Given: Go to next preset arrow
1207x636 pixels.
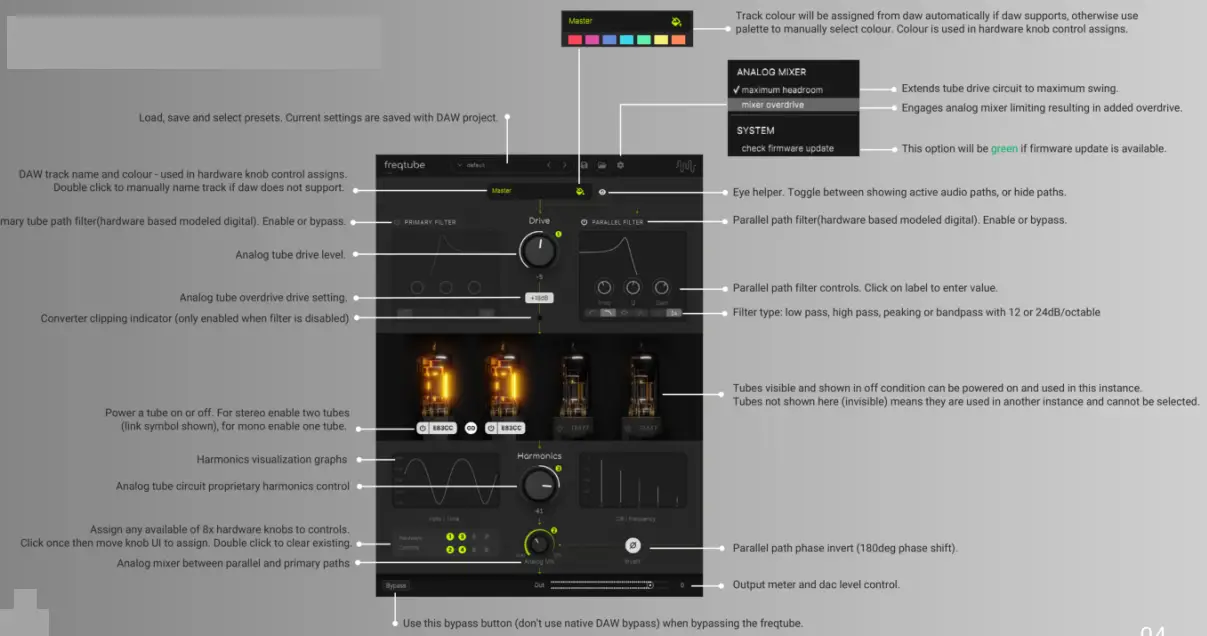Looking at the screenshot, I should tap(565, 165).
